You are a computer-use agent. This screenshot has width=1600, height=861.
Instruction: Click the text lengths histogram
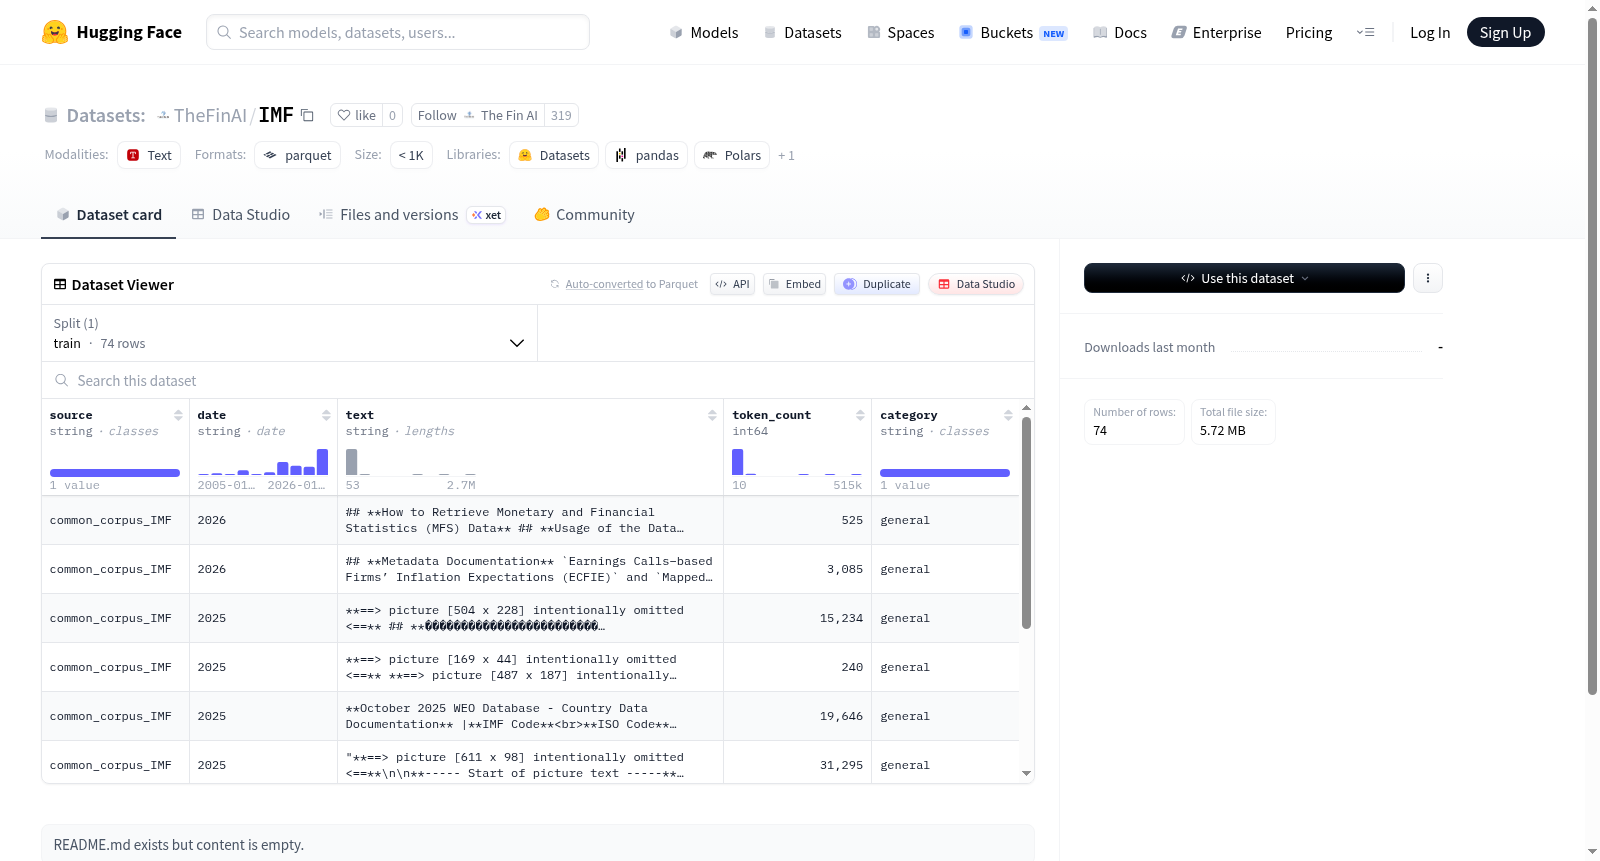coord(410,461)
